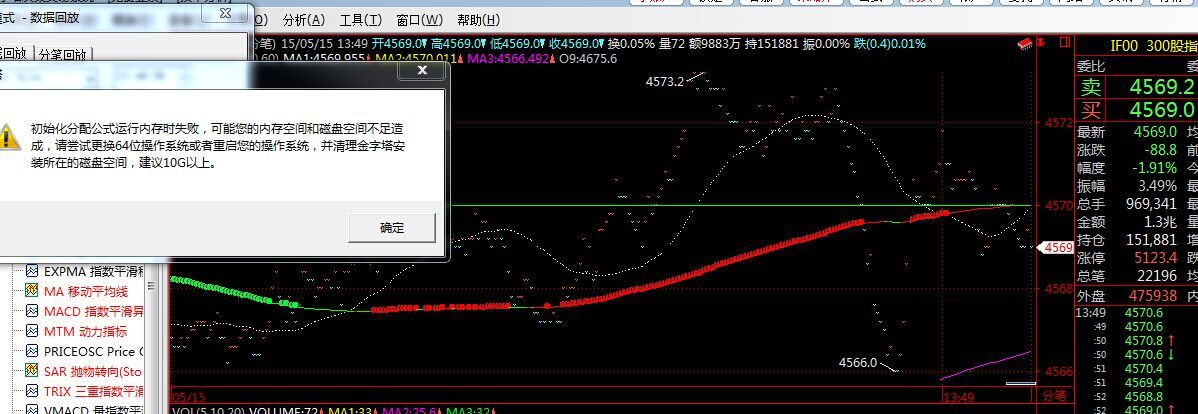Click the indicator icon beside SAR 抛物转向
1198x414 pixels.
[x=32, y=371]
